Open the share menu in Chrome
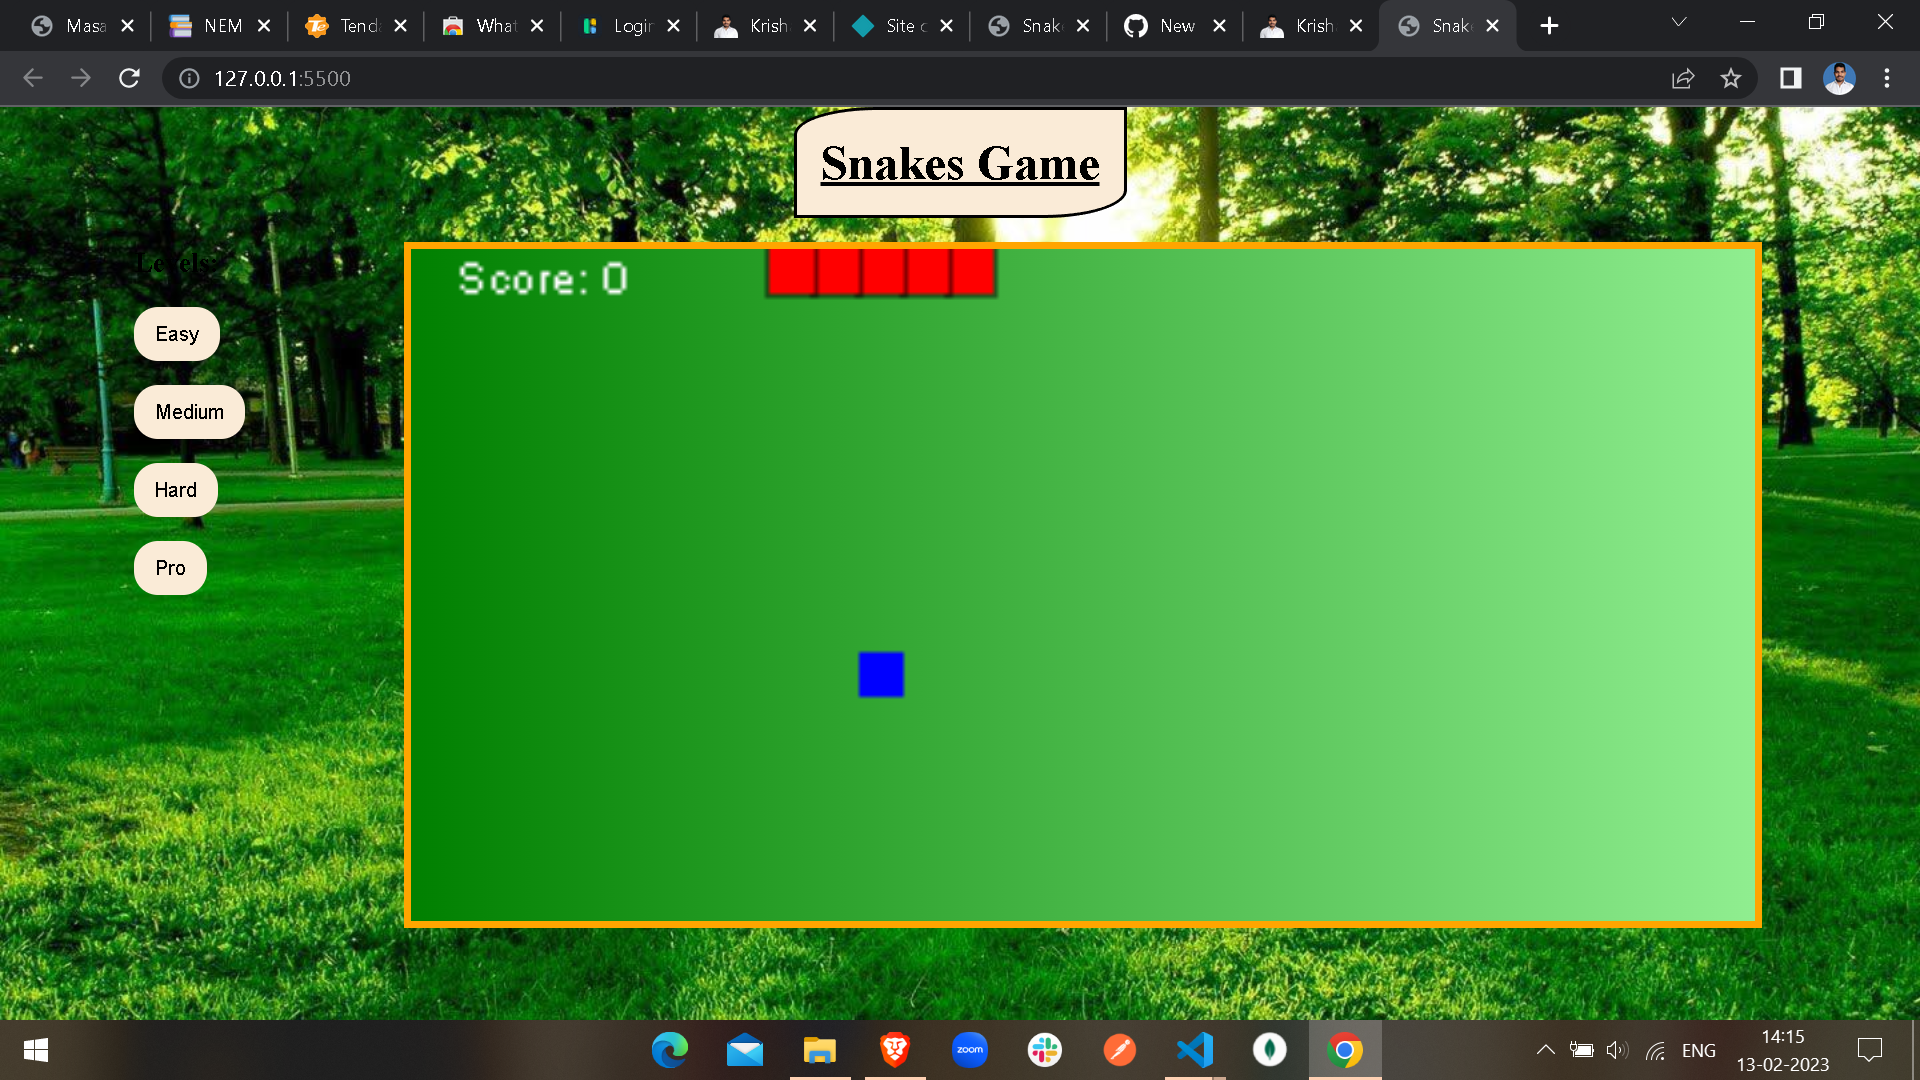1920x1080 pixels. 1683,78
